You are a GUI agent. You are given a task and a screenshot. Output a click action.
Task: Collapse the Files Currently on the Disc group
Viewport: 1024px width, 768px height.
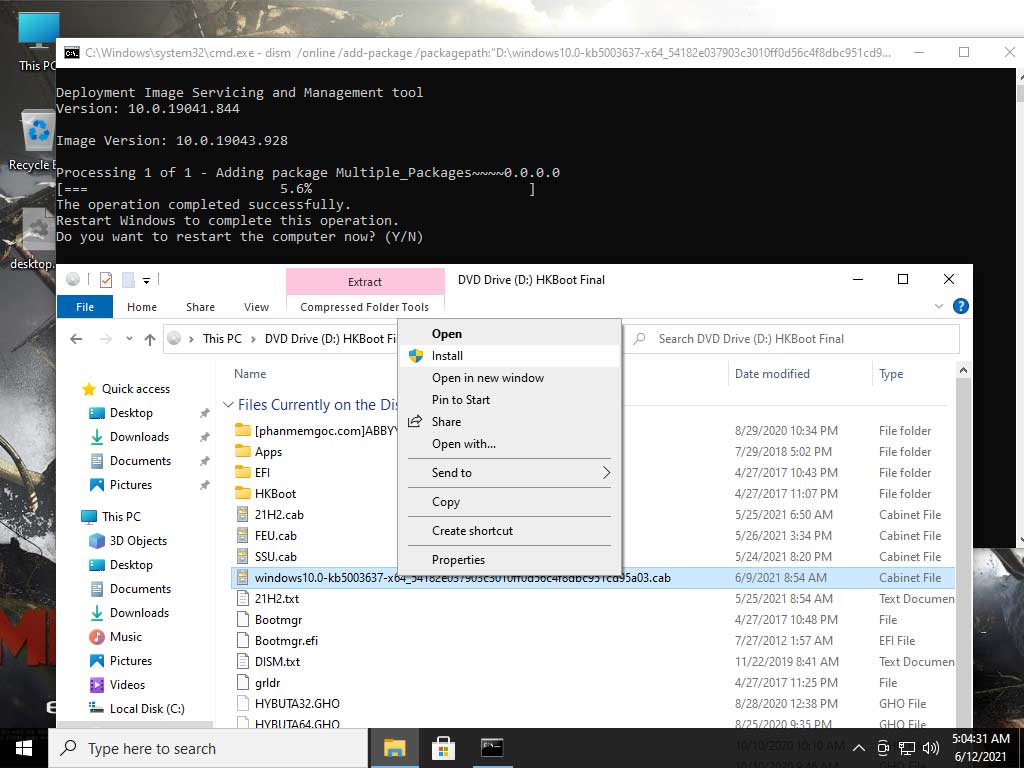[229, 405]
